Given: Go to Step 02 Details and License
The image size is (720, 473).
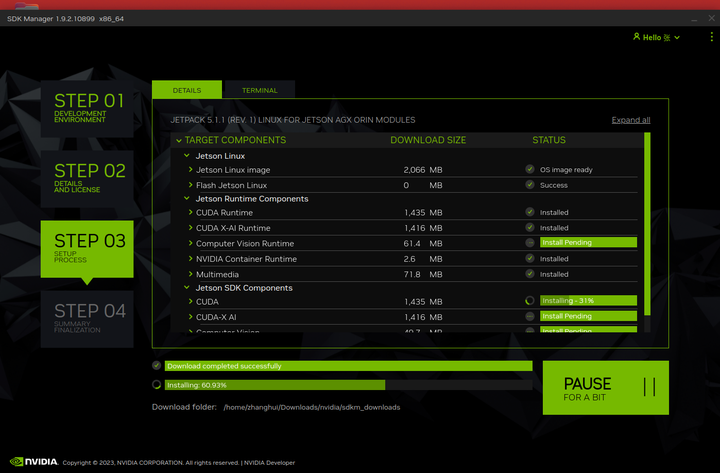Looking at the screenshot, I should [87, 179].
